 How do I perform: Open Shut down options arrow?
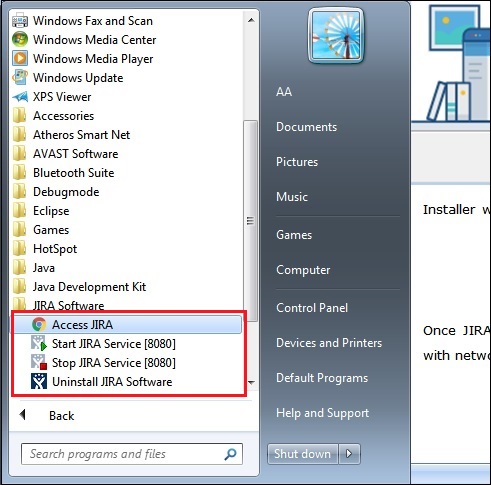click(349, 454)
